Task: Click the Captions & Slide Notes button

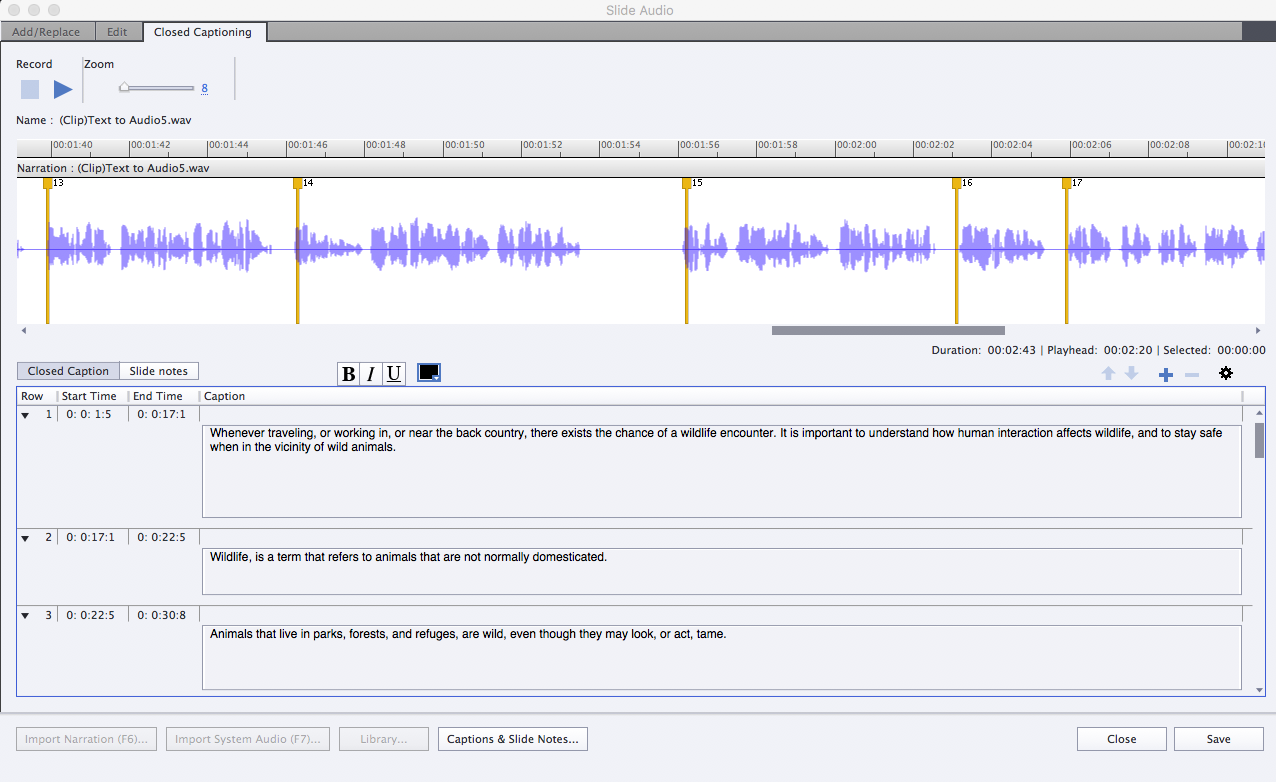Action: (x=512, y=739)
